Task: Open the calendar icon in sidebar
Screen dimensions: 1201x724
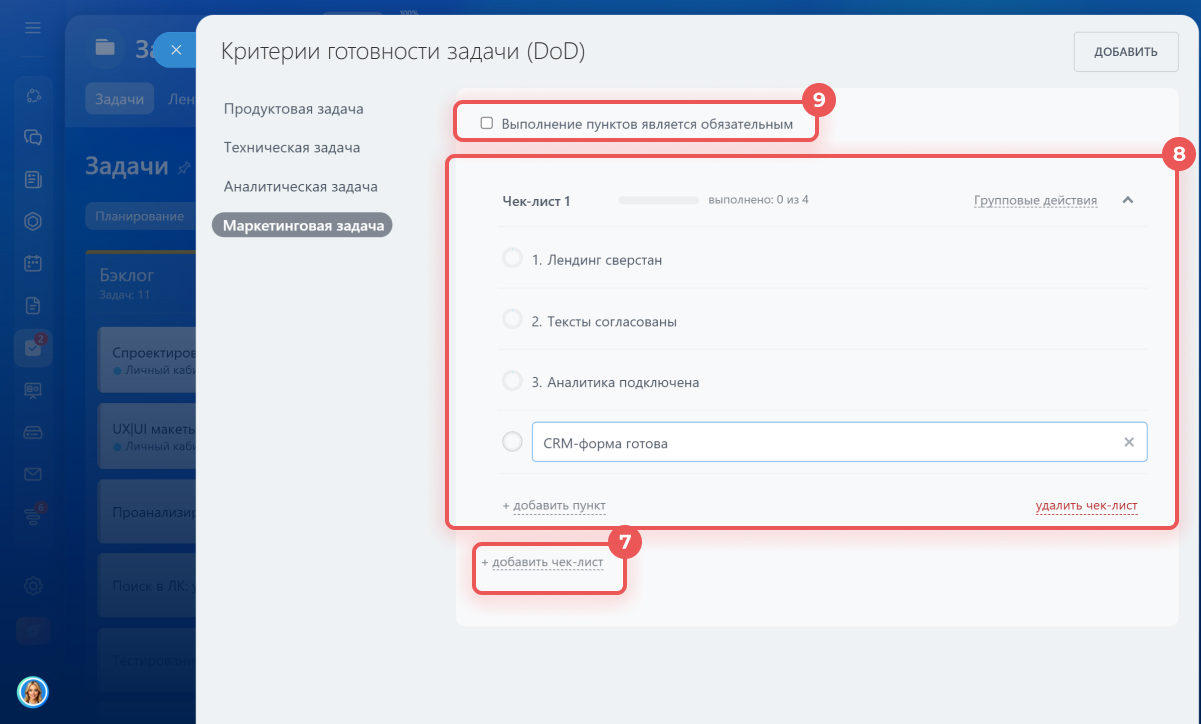Action: (x=33, y=263)
